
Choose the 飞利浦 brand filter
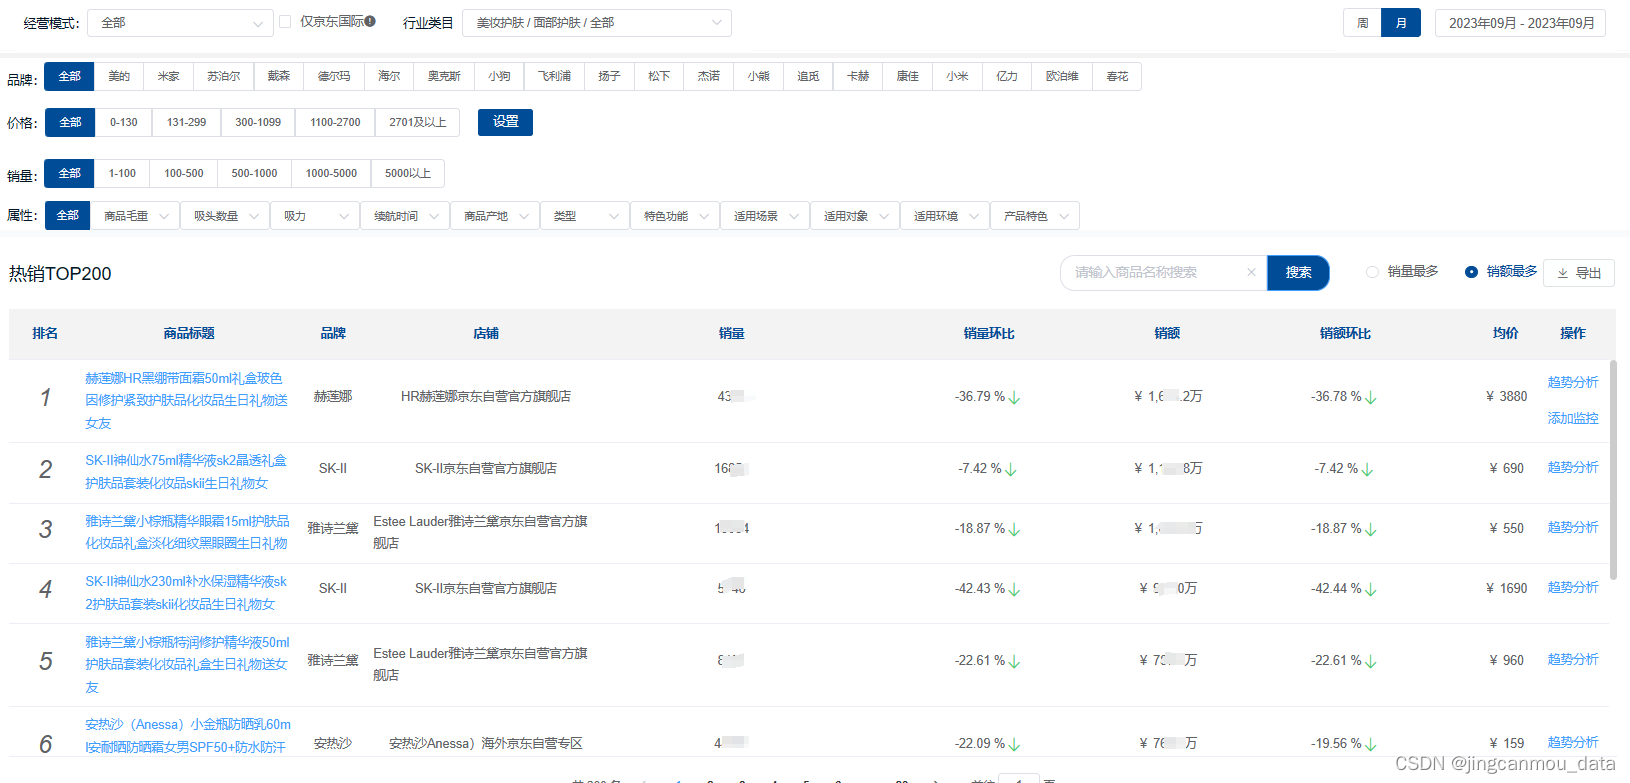coord(554,76)
